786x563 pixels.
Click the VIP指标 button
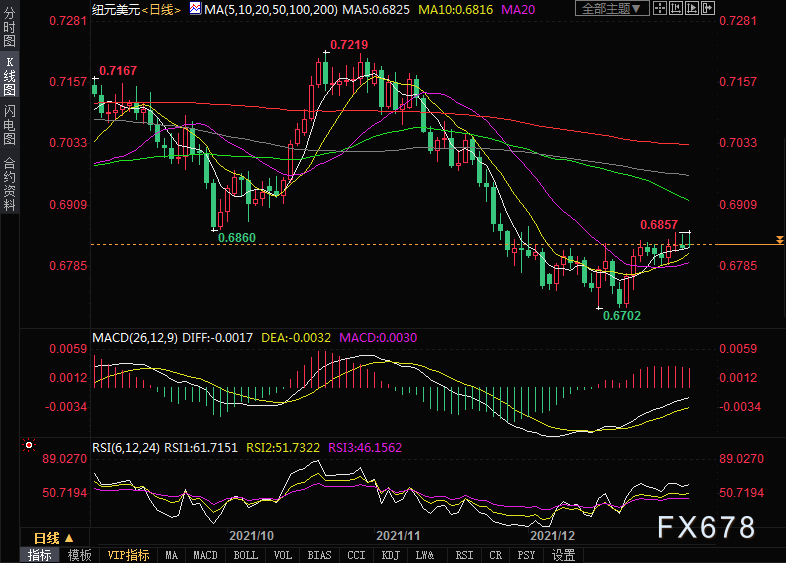click(x=128, y=555)
